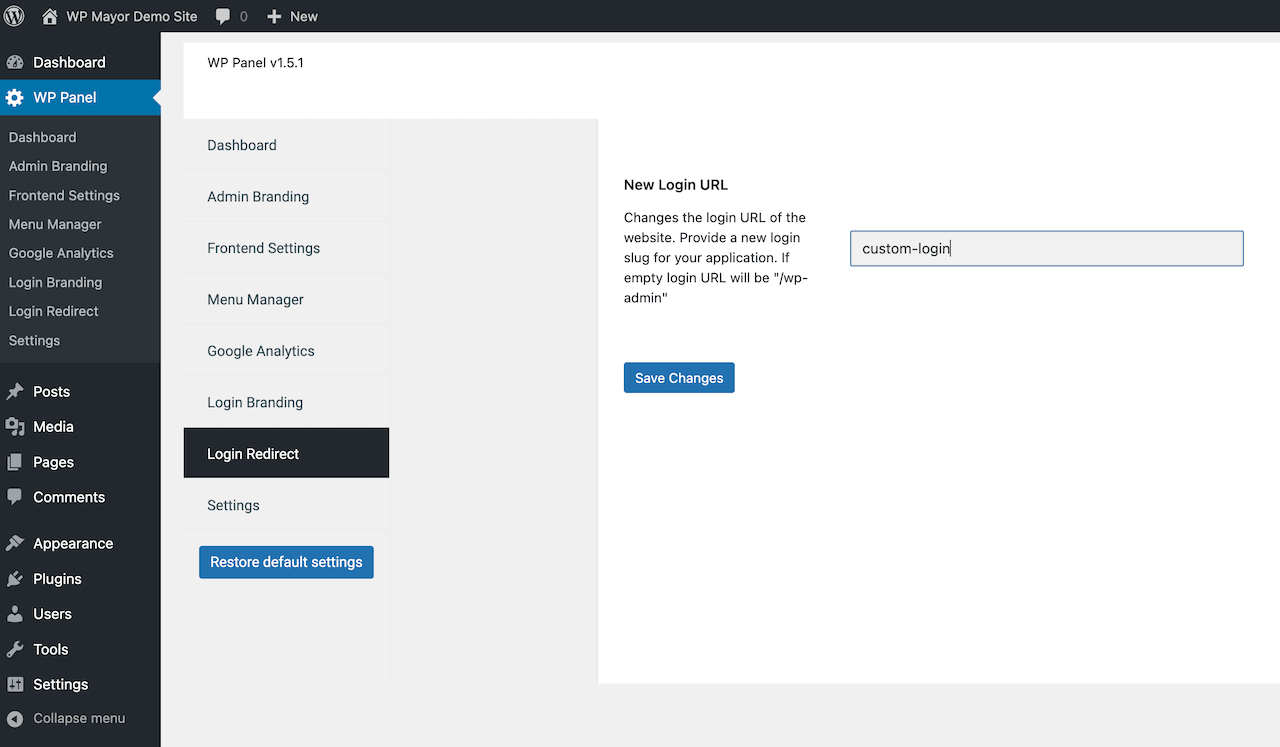Click the Dashboard gauge icon in sidebar
The width and height of the screenshot is (1280, 747).
[15, 62]
